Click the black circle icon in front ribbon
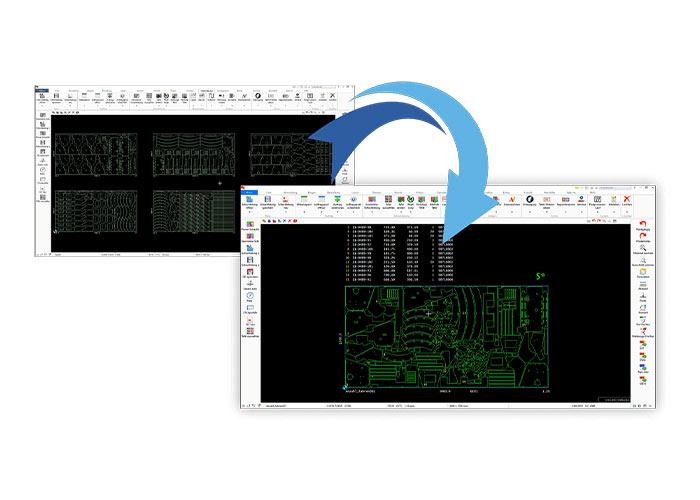 tap(529, 199)
